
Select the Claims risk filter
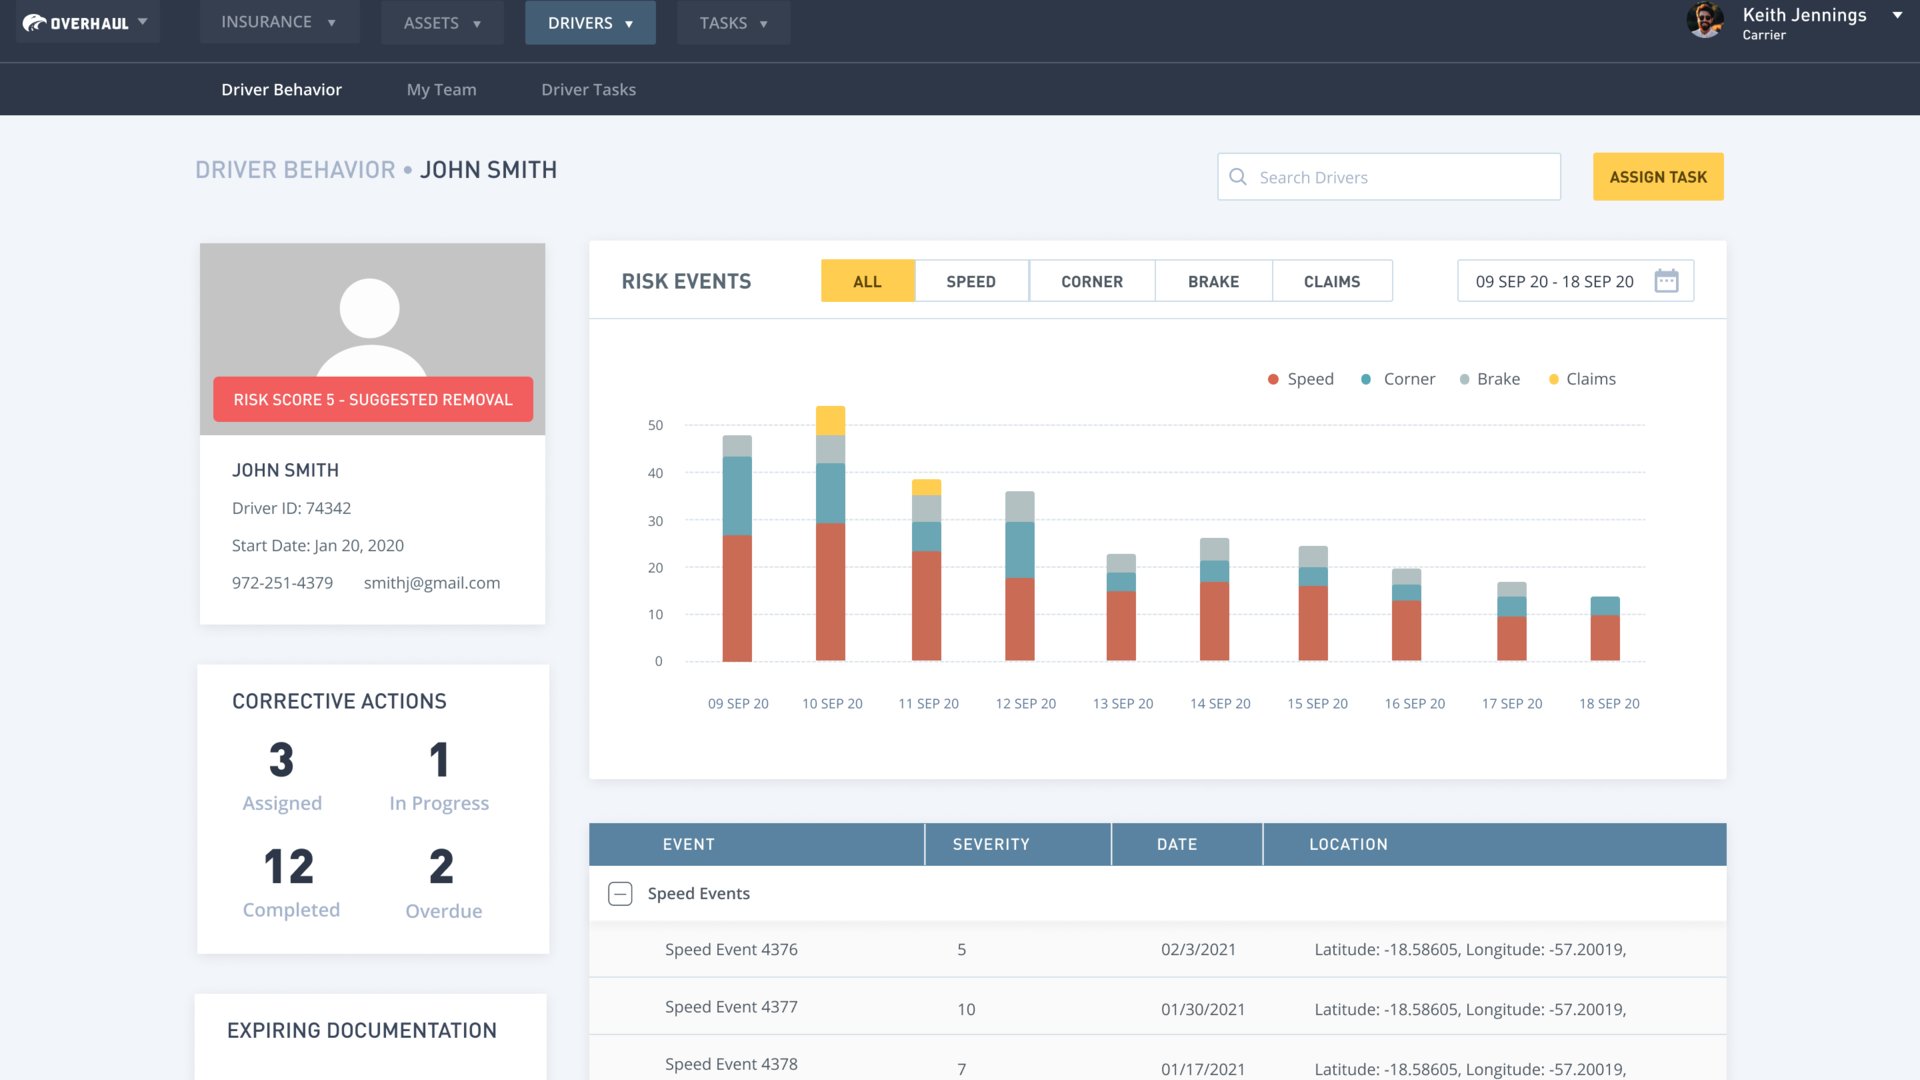coord(1331,281)
